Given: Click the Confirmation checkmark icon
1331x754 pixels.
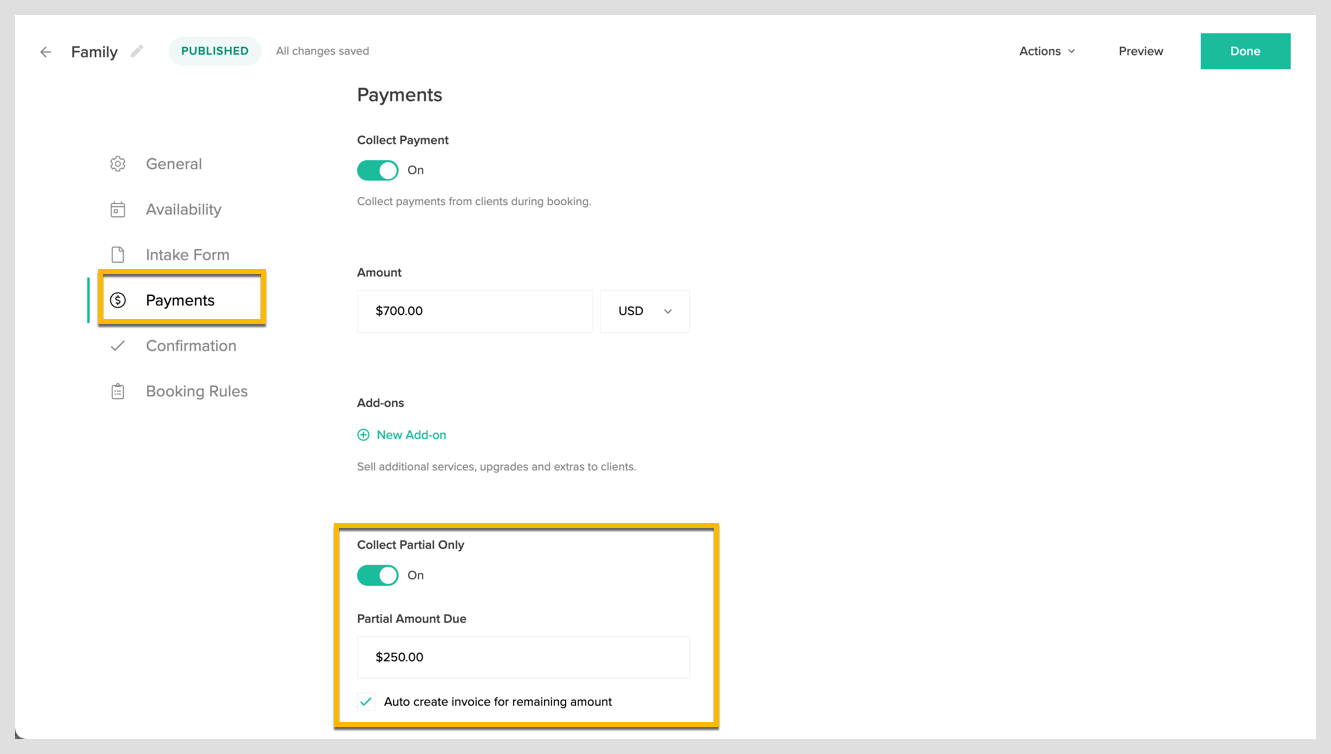Looking at the screenshot, I should (118, 346).
